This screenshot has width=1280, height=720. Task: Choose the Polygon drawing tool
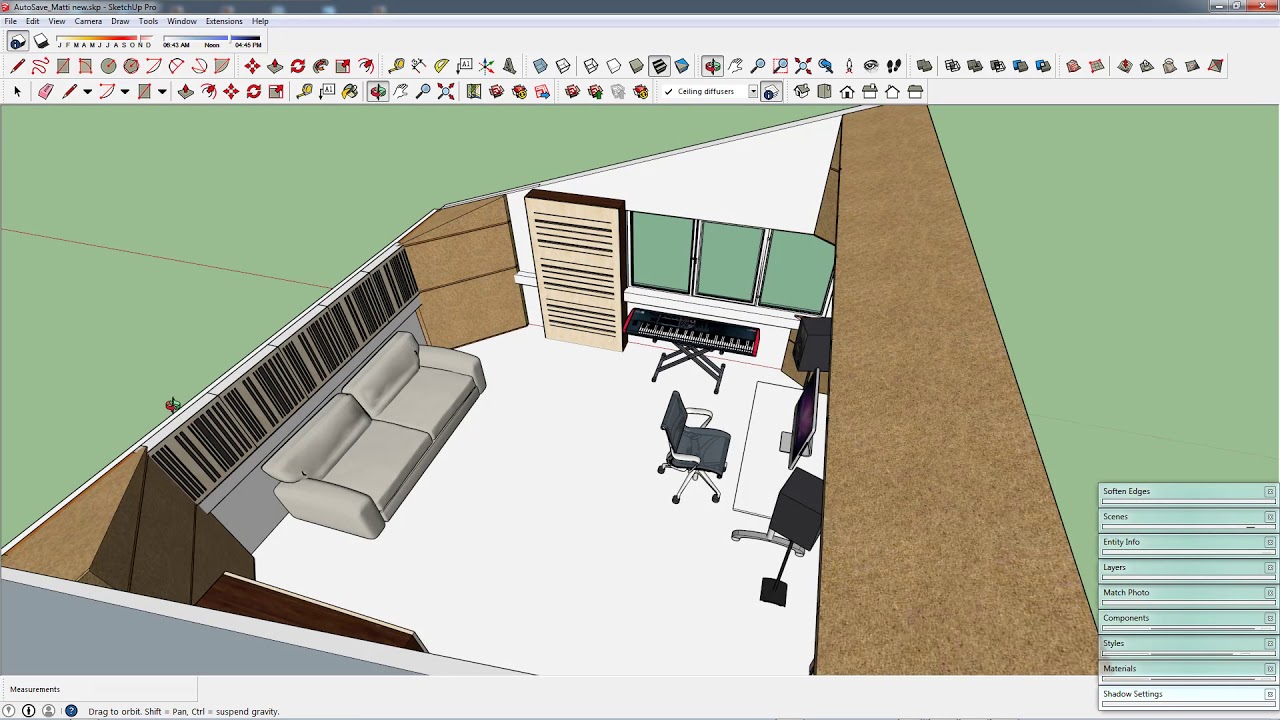click(x=131, y=66)
